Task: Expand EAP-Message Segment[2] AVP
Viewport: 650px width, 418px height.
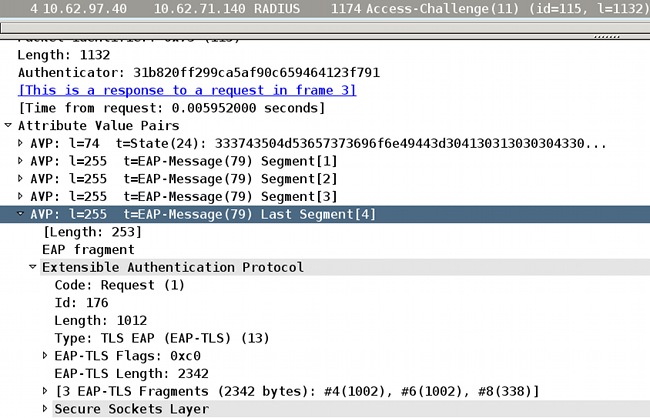Action: click(x=21, y=179)
